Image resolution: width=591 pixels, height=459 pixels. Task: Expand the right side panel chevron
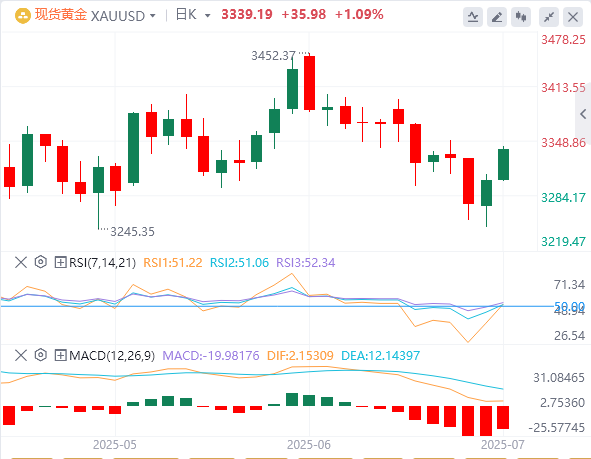[583, 113]
